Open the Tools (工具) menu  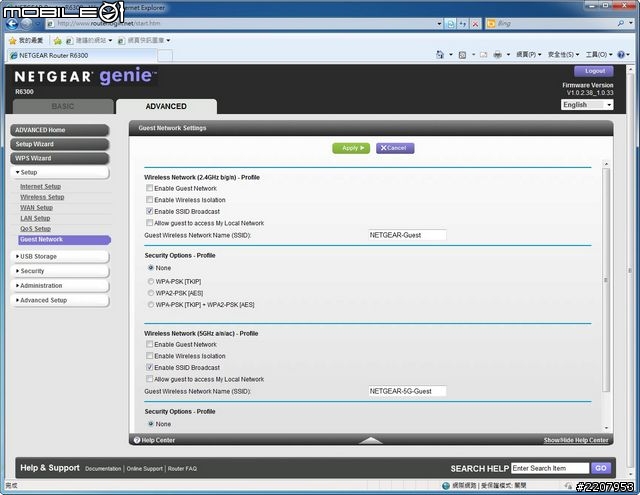599,55
